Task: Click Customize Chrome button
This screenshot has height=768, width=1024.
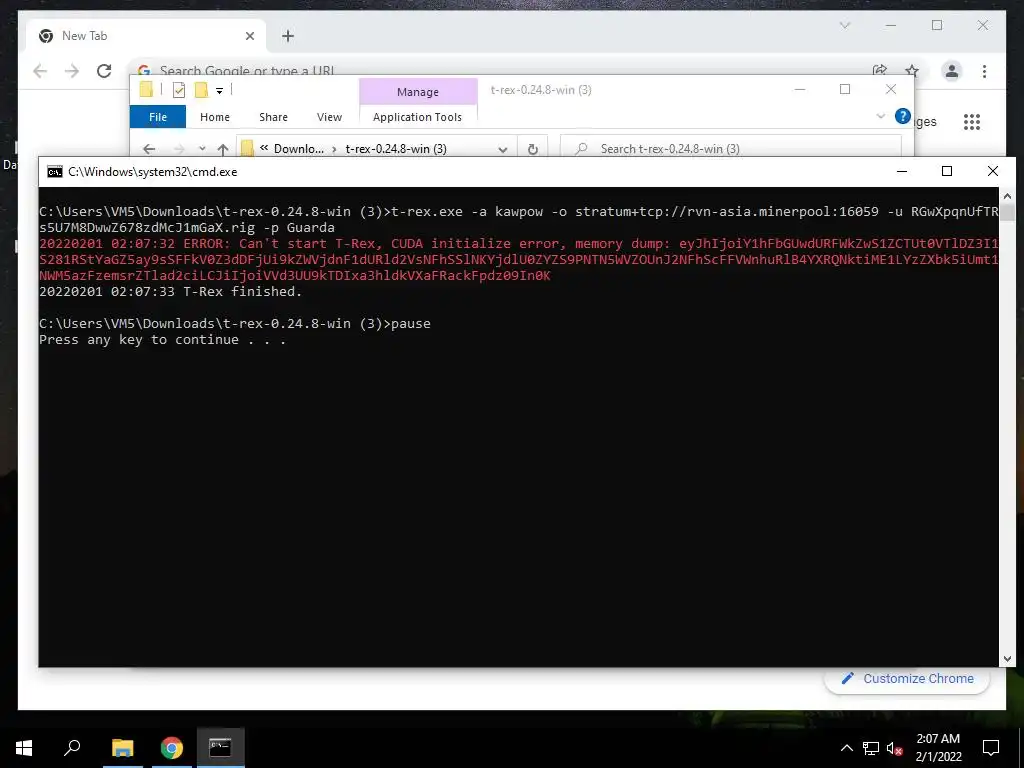Action: [907, 679]
